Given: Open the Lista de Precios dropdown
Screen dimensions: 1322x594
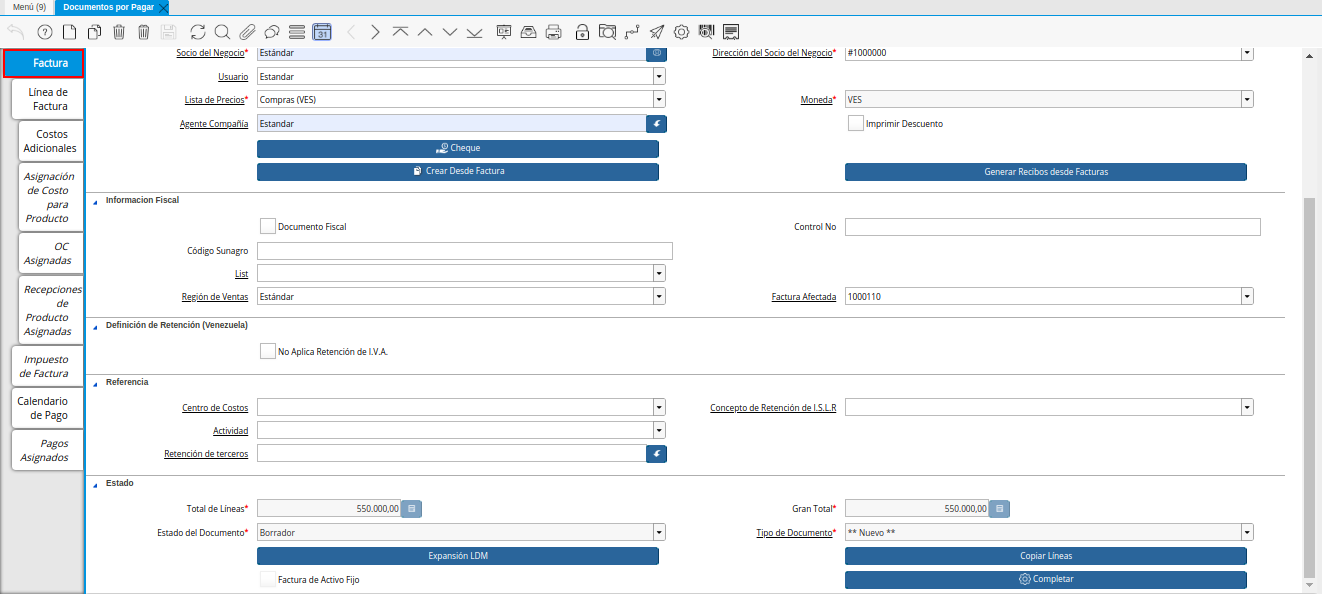Looking at the screenshot, I should [x=659, y=100].
